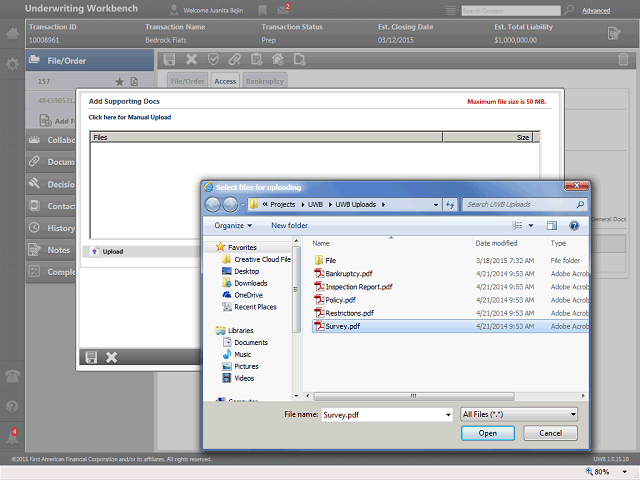
Task: Open the All Files type dropdown
Action: click(519, 414)
